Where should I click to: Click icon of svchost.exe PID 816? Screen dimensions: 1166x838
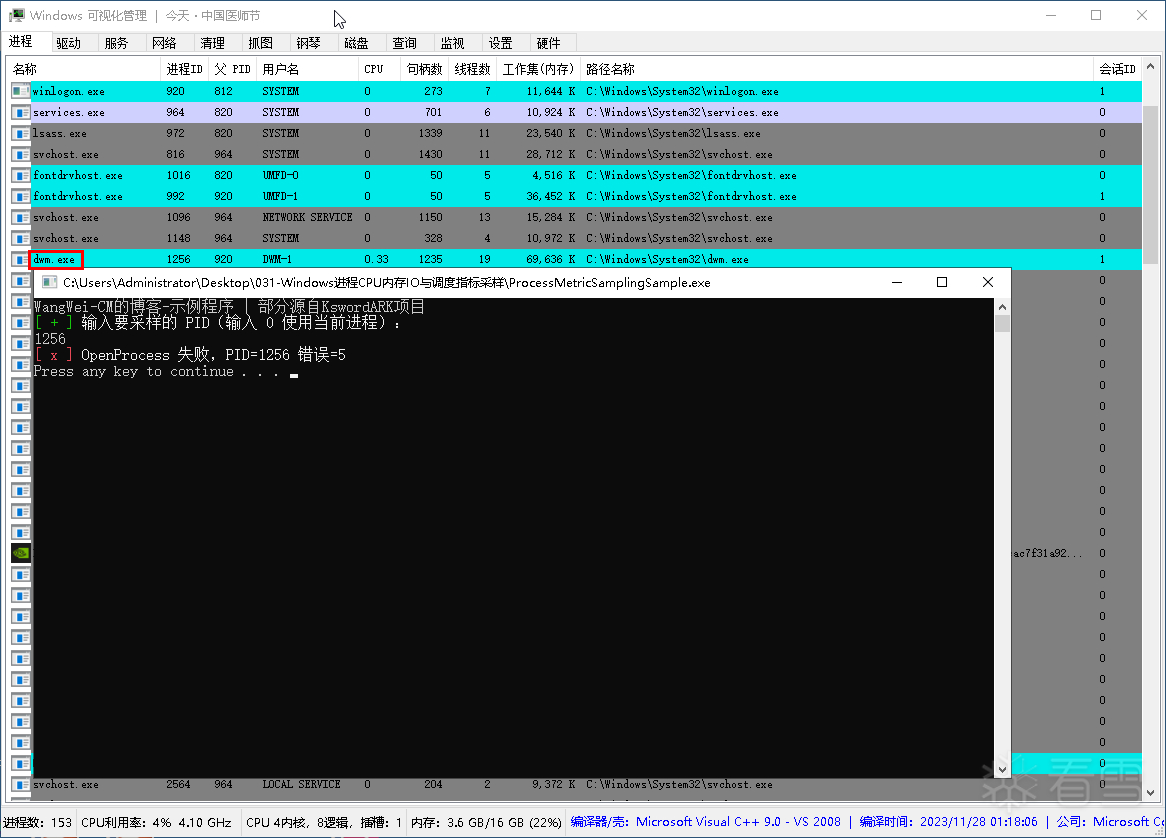(x=20, y=155)
